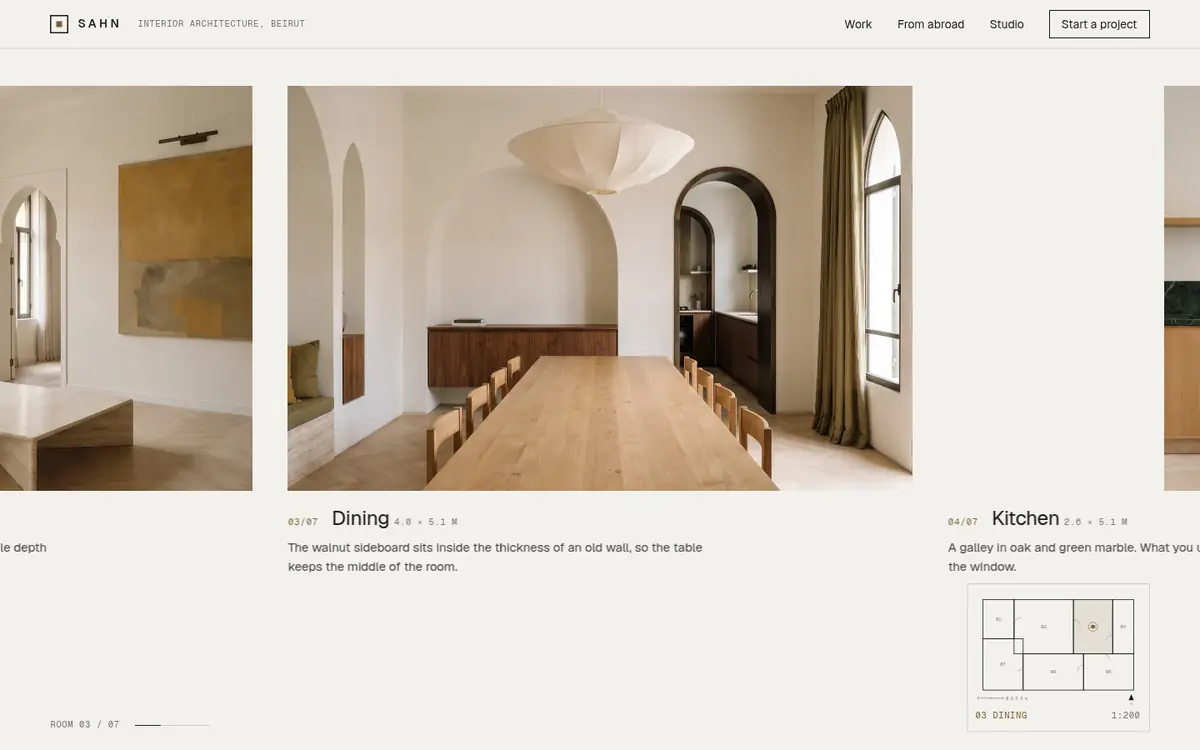Click the ROOM 03 / 07 indicator text
This screenshot has width=1200, height=750.
pyautogui.click(x=85, y=724)
